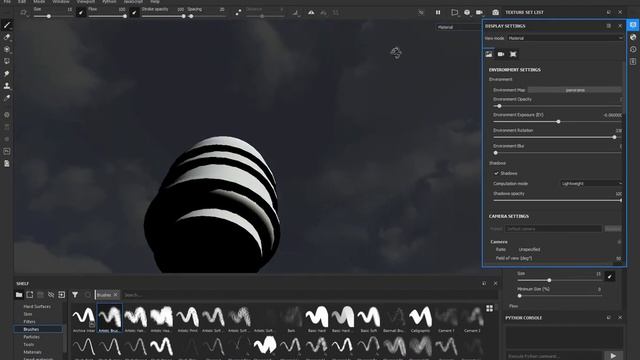This screenshot has height=360, width=640.
Task: Select the Polygon Fill tool
Action: pos(7,61)
